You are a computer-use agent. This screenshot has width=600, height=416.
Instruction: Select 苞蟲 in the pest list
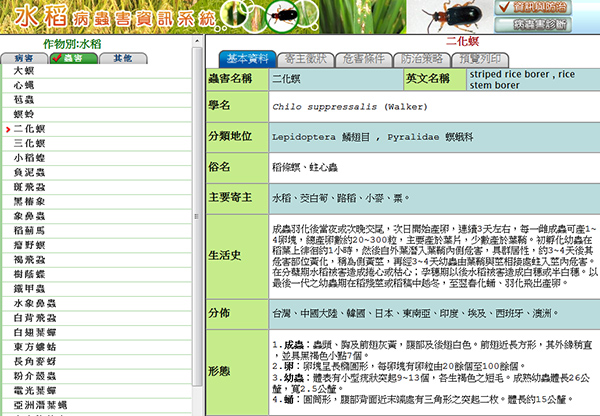click(x=24, y=100)
